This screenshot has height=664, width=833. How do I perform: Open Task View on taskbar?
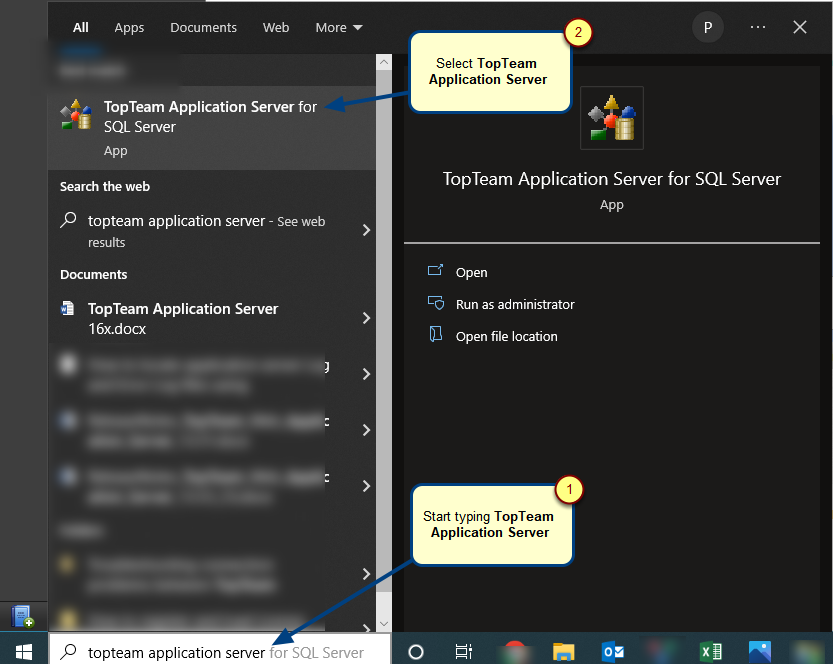[463, 651]
